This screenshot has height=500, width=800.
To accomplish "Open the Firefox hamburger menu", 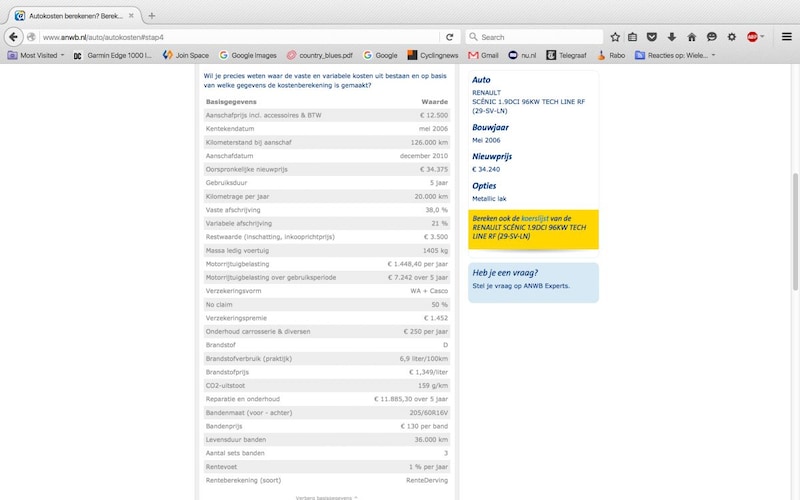I will click(787, 37).
